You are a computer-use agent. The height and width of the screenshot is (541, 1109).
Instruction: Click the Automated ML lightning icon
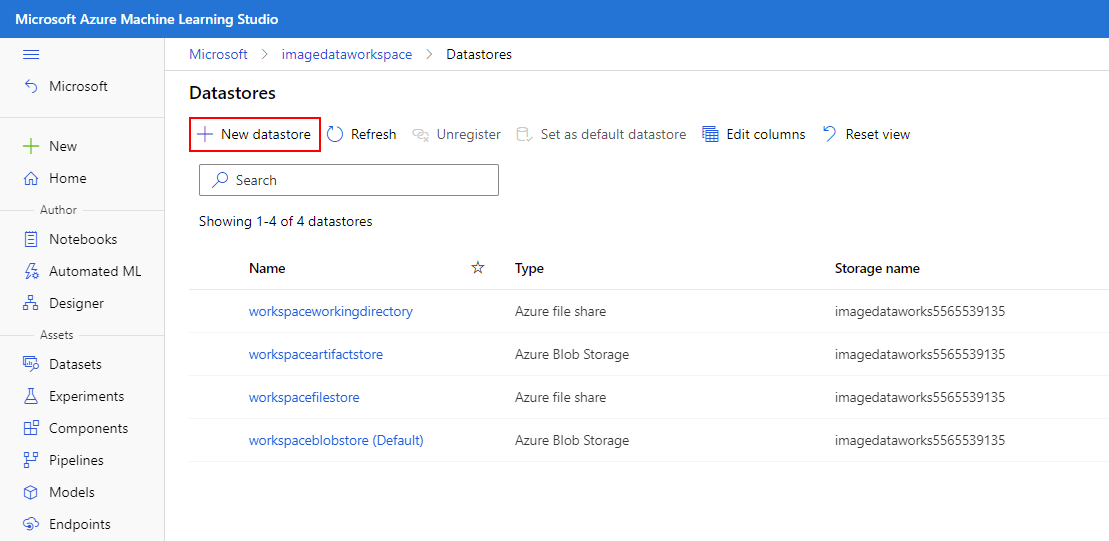tap(31, 272)
